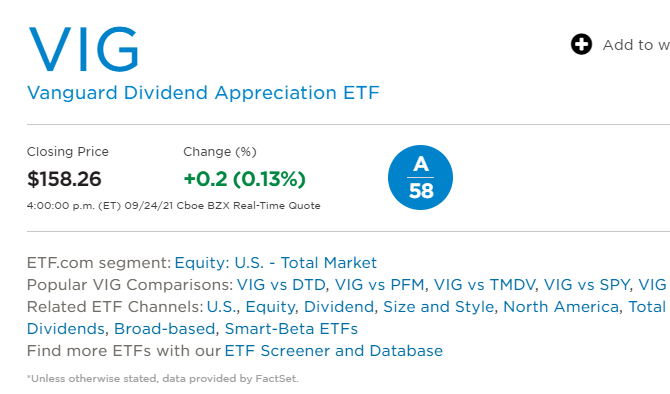Open the Size and Style channel

point(438,307)
